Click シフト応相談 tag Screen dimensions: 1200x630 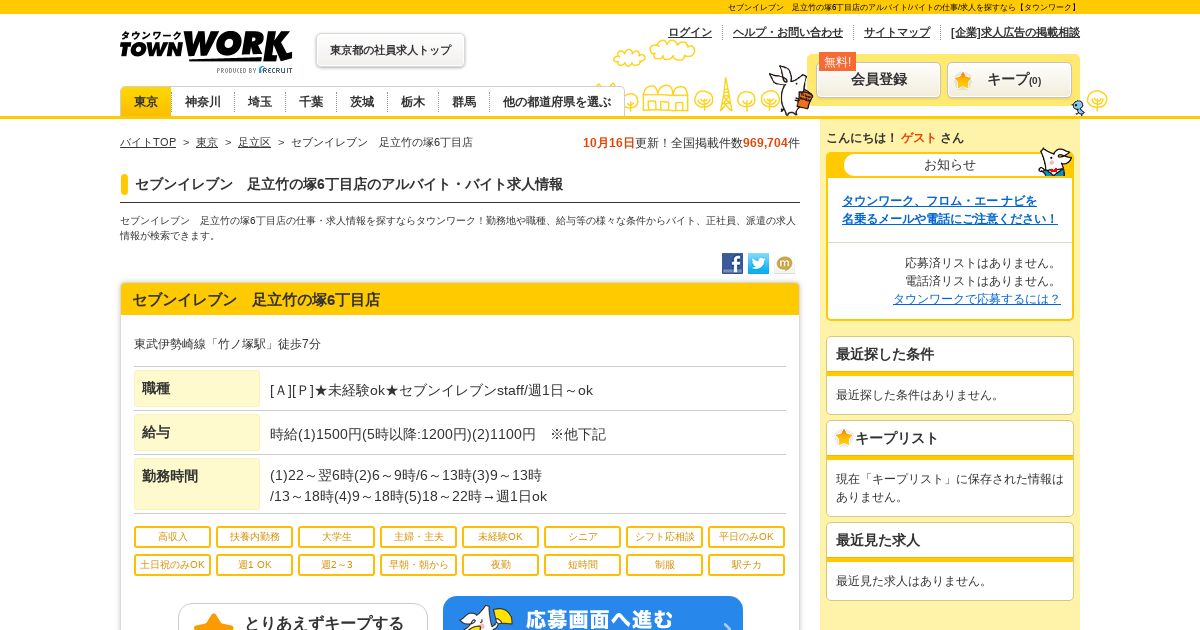[664, 537]
